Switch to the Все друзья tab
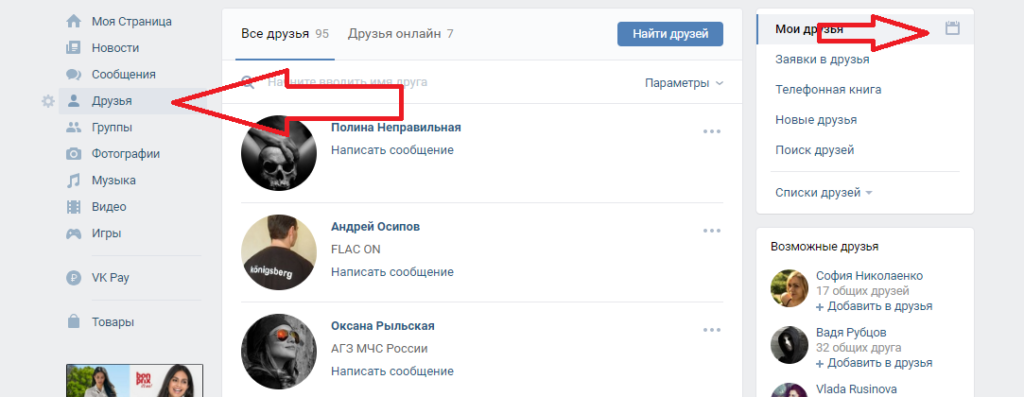Screen dimensions: 1024x397 [x=285, y=34]
